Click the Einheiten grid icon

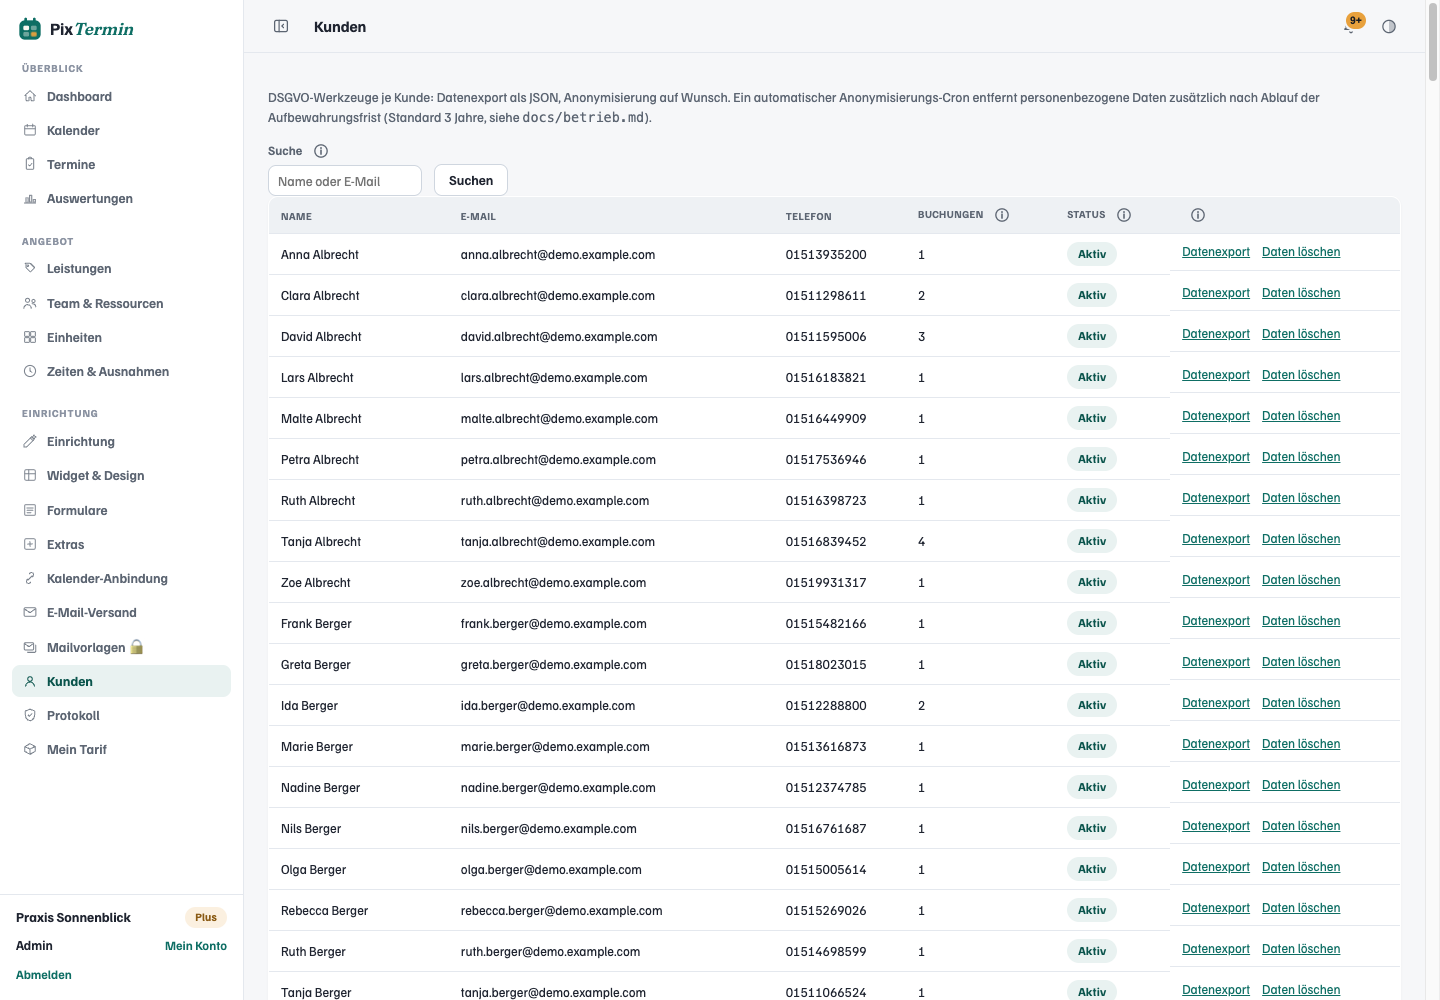click(x=30, y=337)
